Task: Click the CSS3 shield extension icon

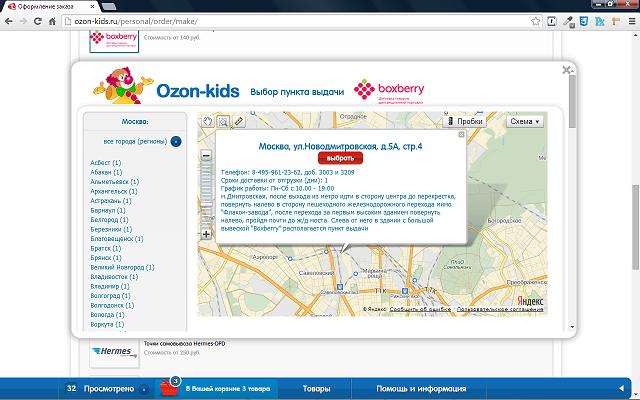Action: click(x=584, y=21)
